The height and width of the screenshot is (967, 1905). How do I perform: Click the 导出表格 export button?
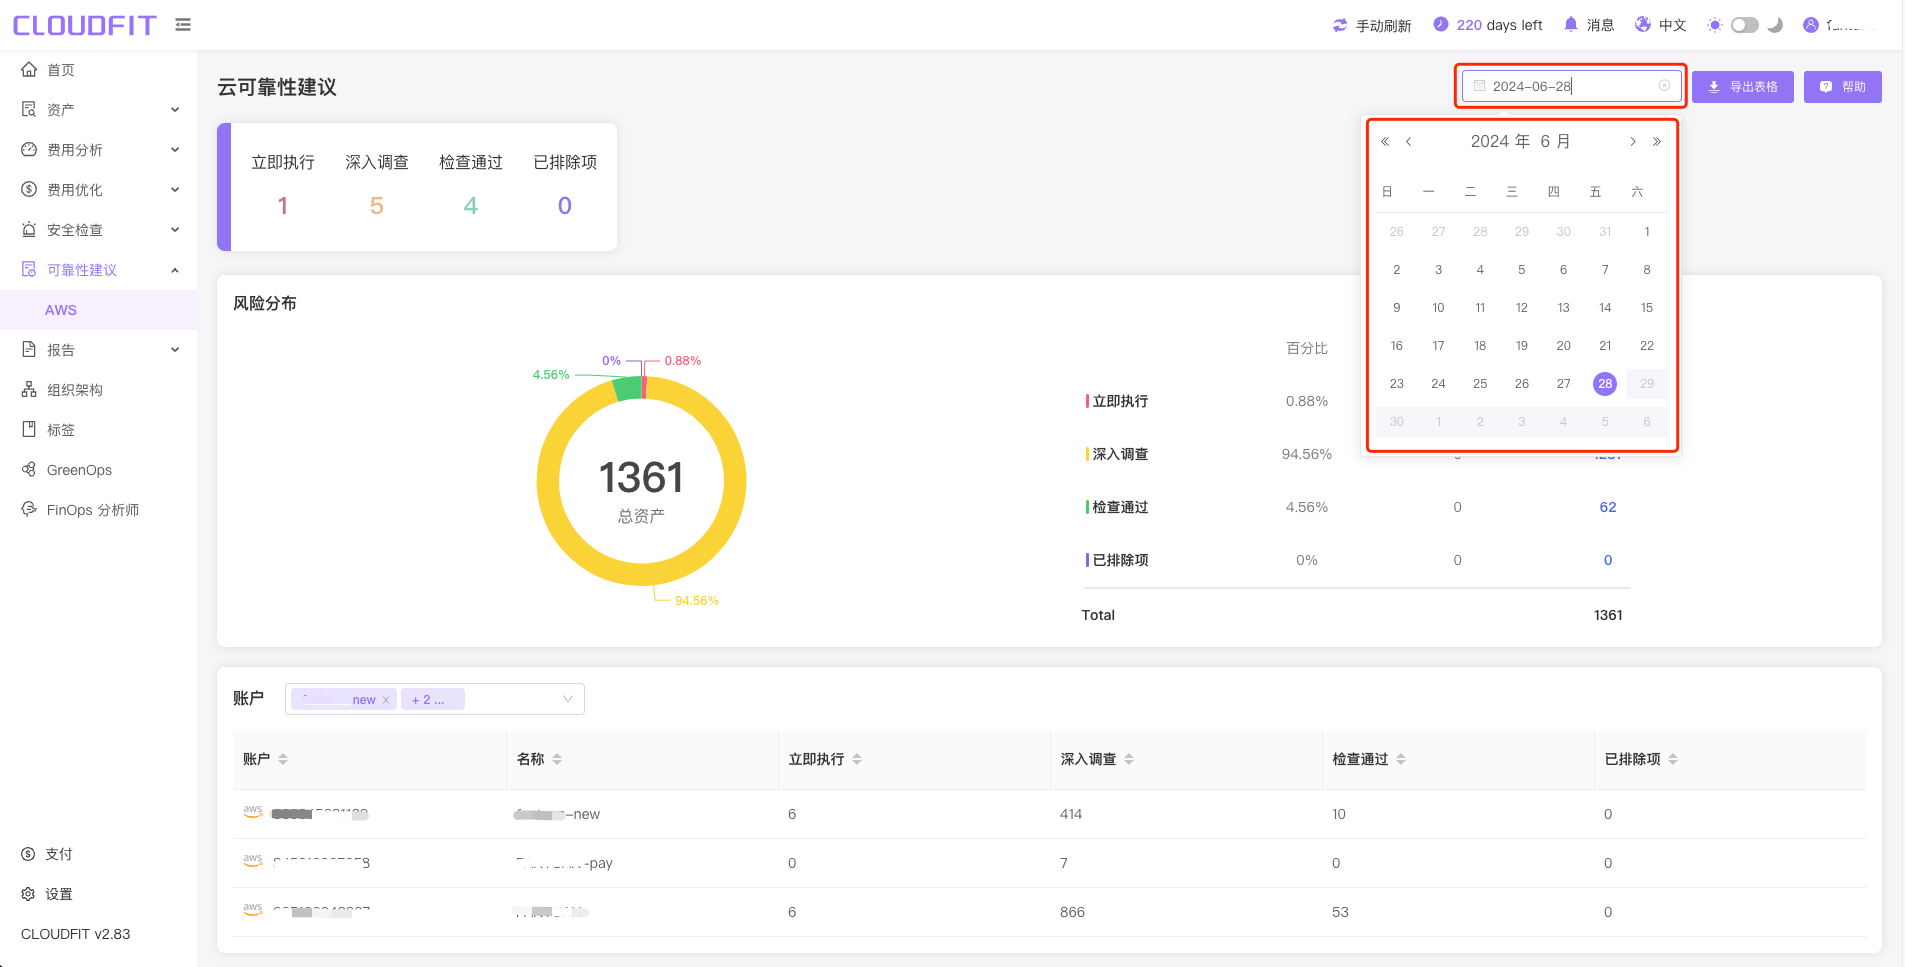tap(1742, 87)
